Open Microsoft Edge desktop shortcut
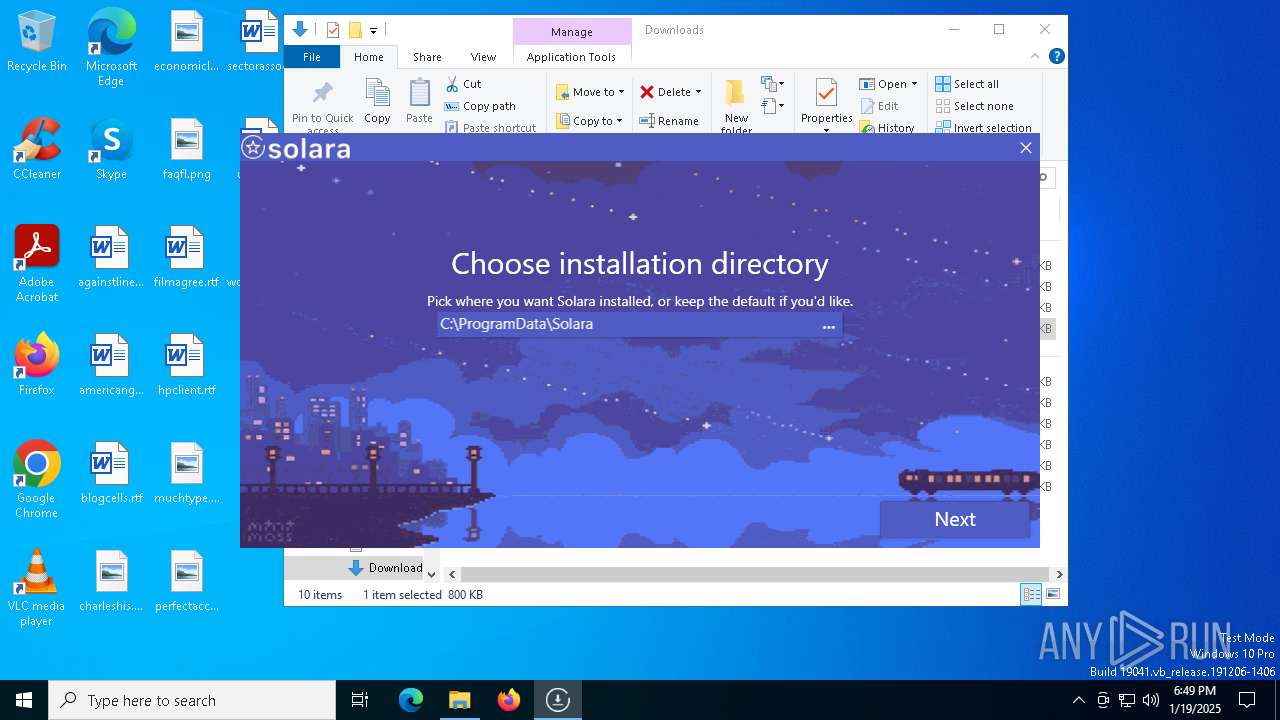Viewport: 1280px width, 720px height. click(111, 47)
